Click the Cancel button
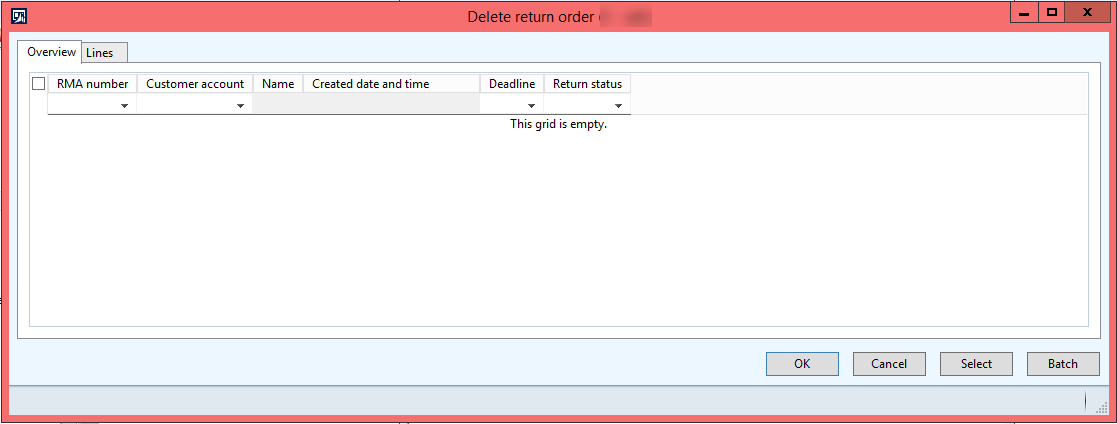This screenshot has width=1117, height=424. 889,363
